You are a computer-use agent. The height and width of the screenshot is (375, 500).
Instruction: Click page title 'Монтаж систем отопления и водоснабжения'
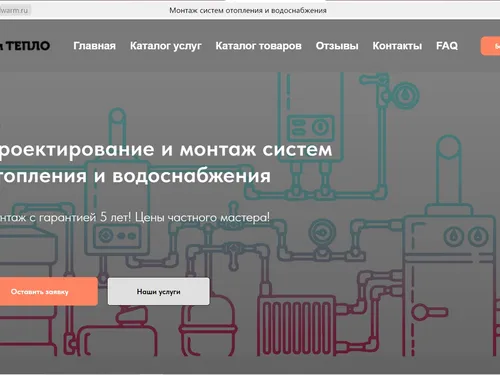pos(248,10)
